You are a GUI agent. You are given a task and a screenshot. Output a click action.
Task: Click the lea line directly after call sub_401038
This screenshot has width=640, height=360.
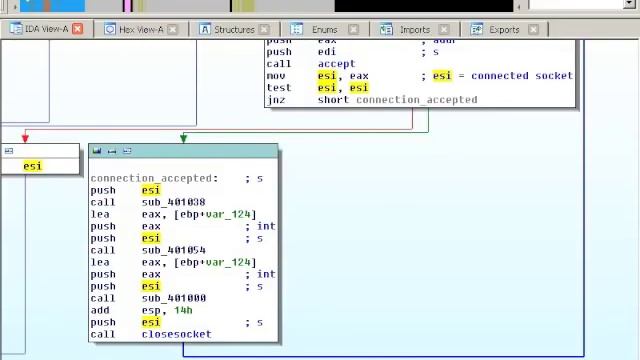point(173,214)
